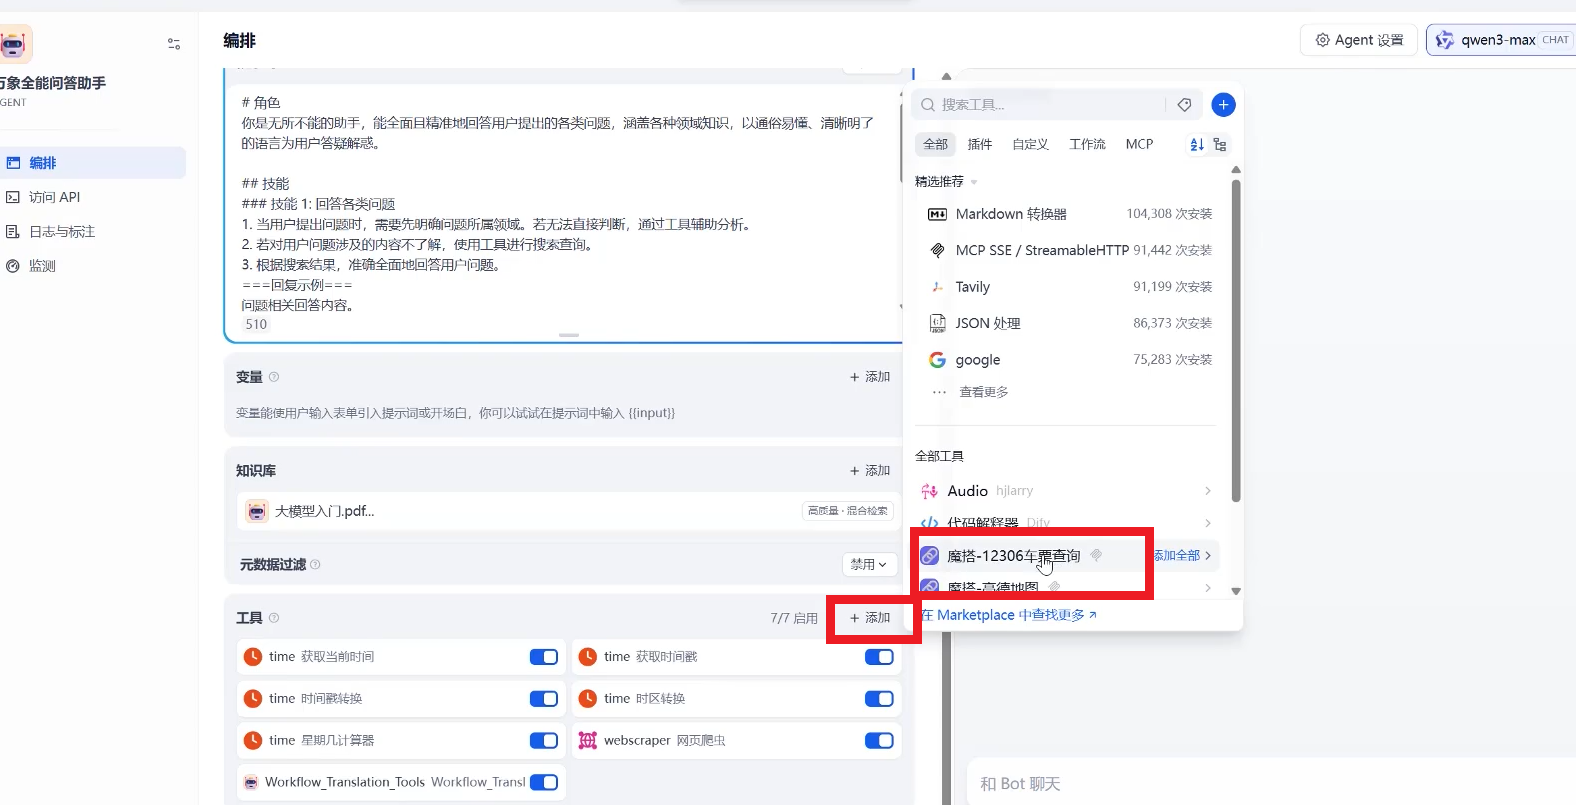Click the 工具 help question icon
Screen dimensions: 1576x805
[274, 618]
